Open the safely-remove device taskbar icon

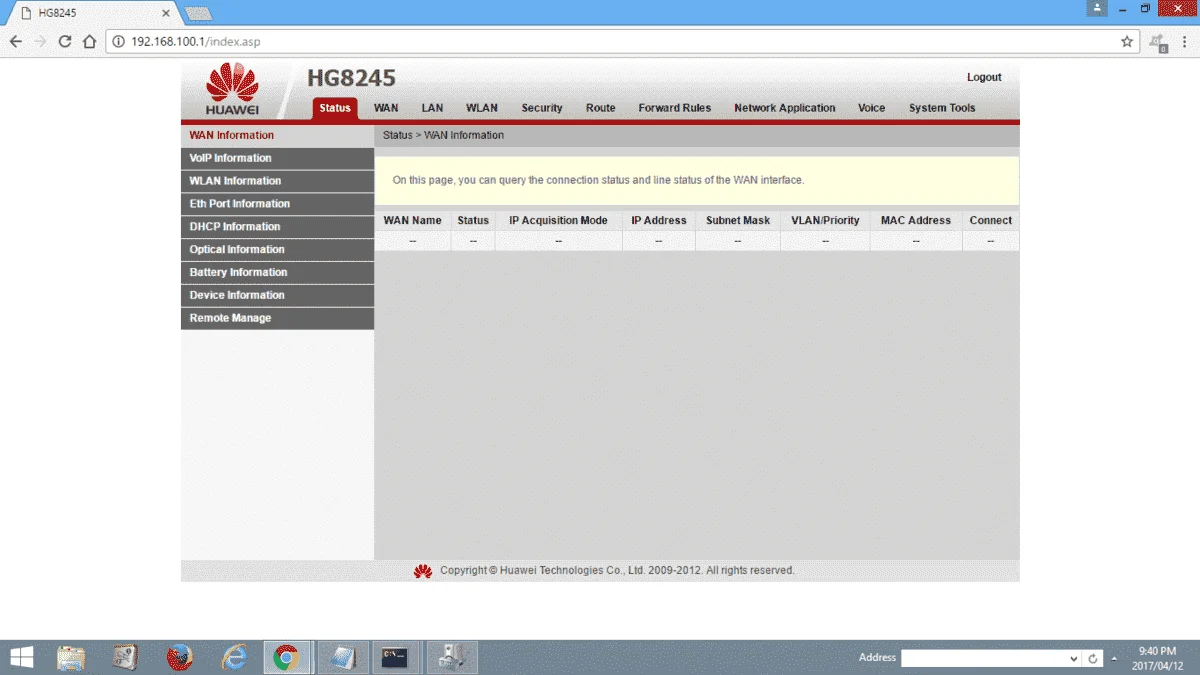pos(452,657)
